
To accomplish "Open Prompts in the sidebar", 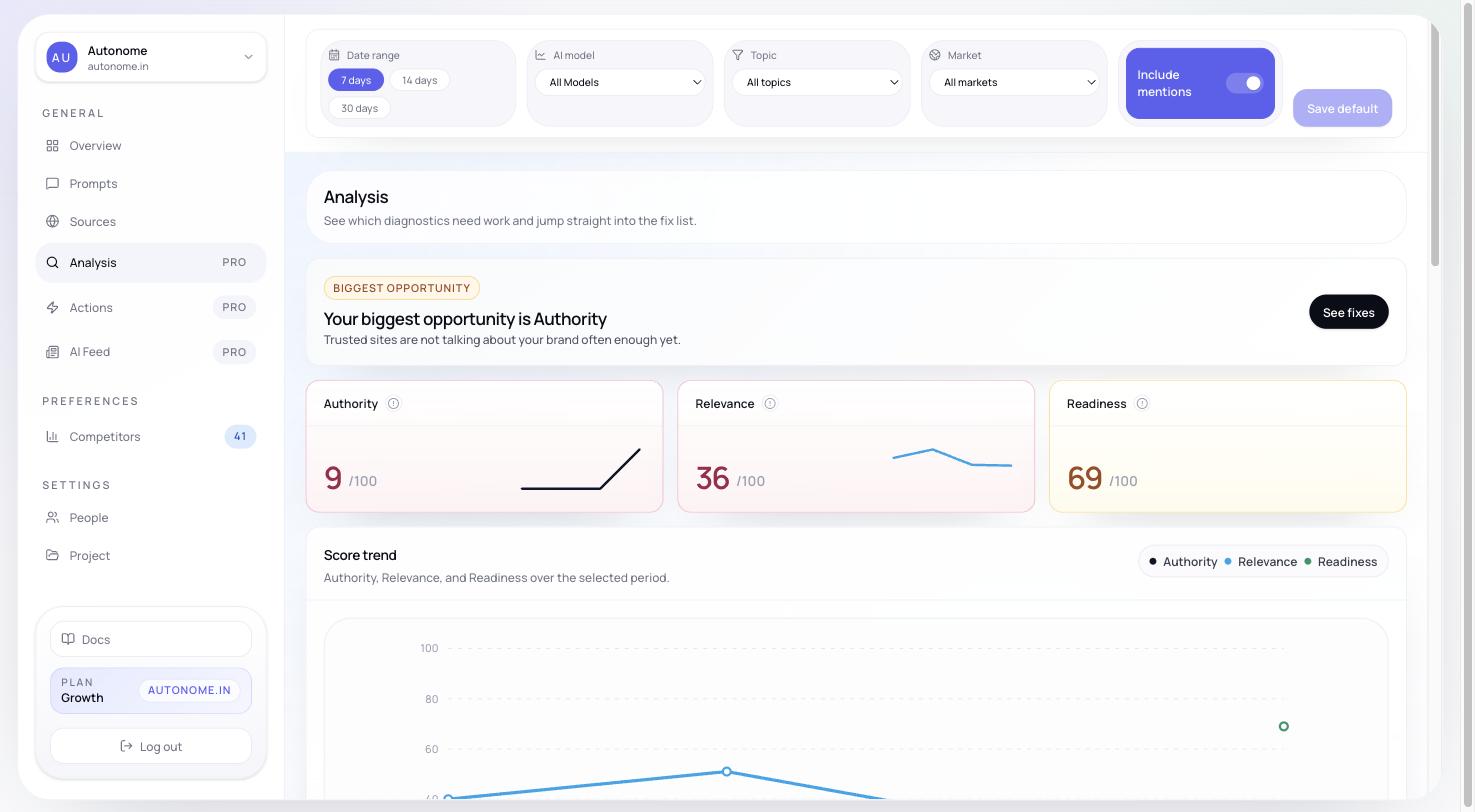I will [x=151, y=184].
